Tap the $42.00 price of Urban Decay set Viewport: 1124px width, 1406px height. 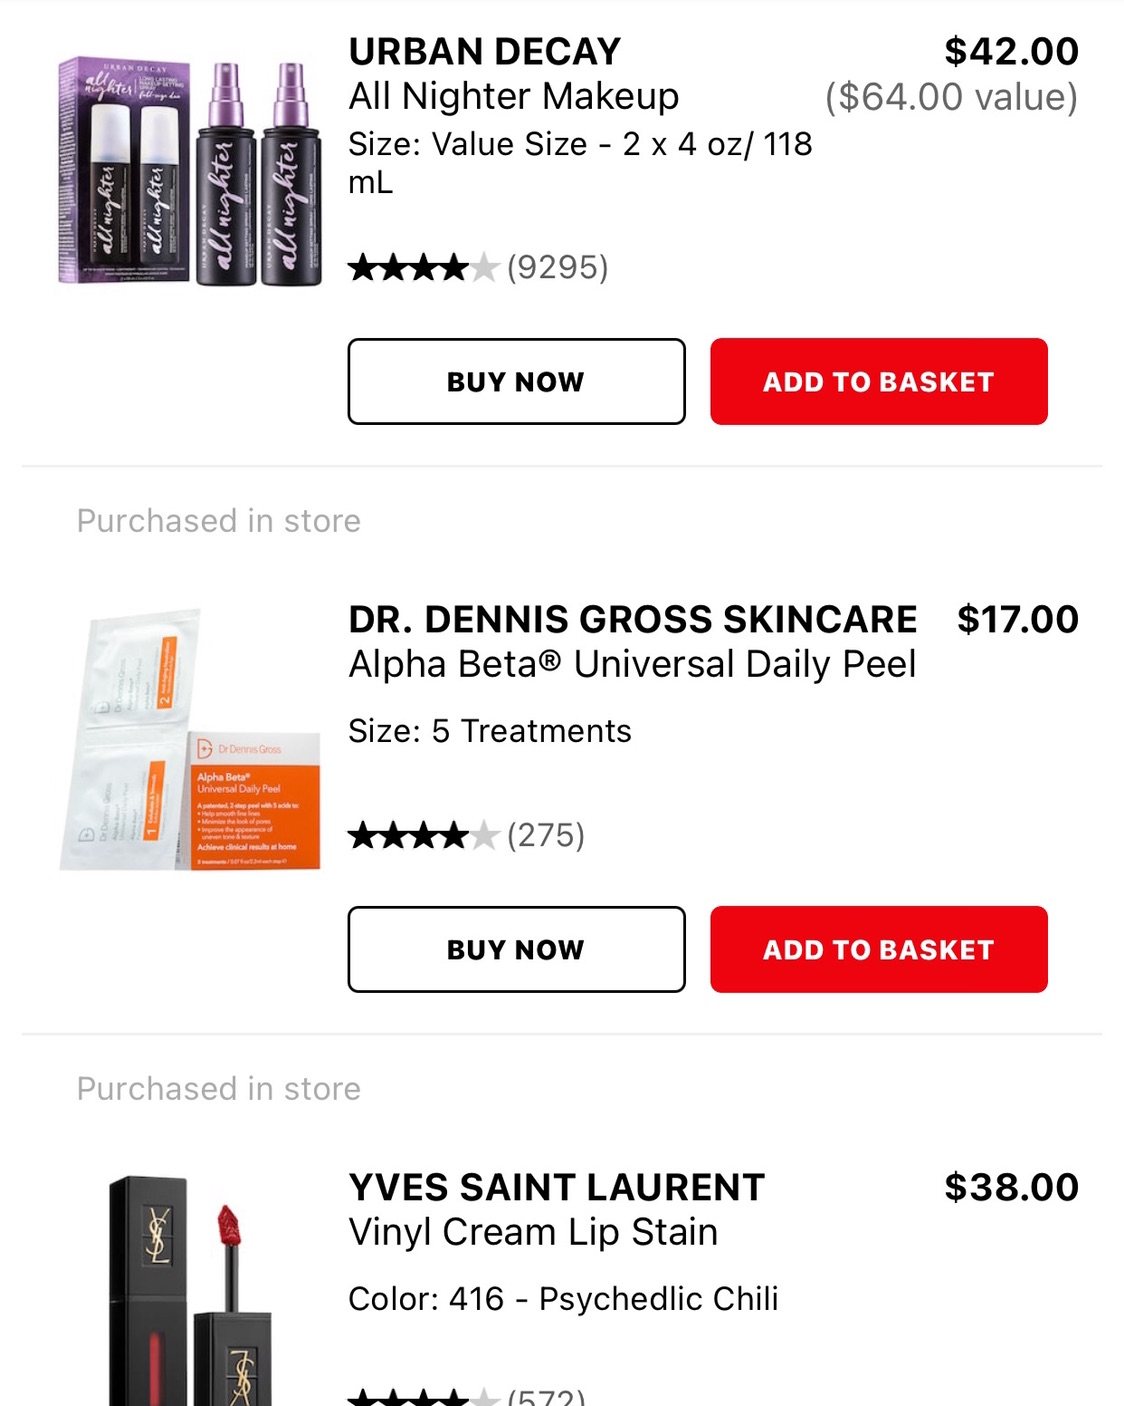pos(1011,51)
